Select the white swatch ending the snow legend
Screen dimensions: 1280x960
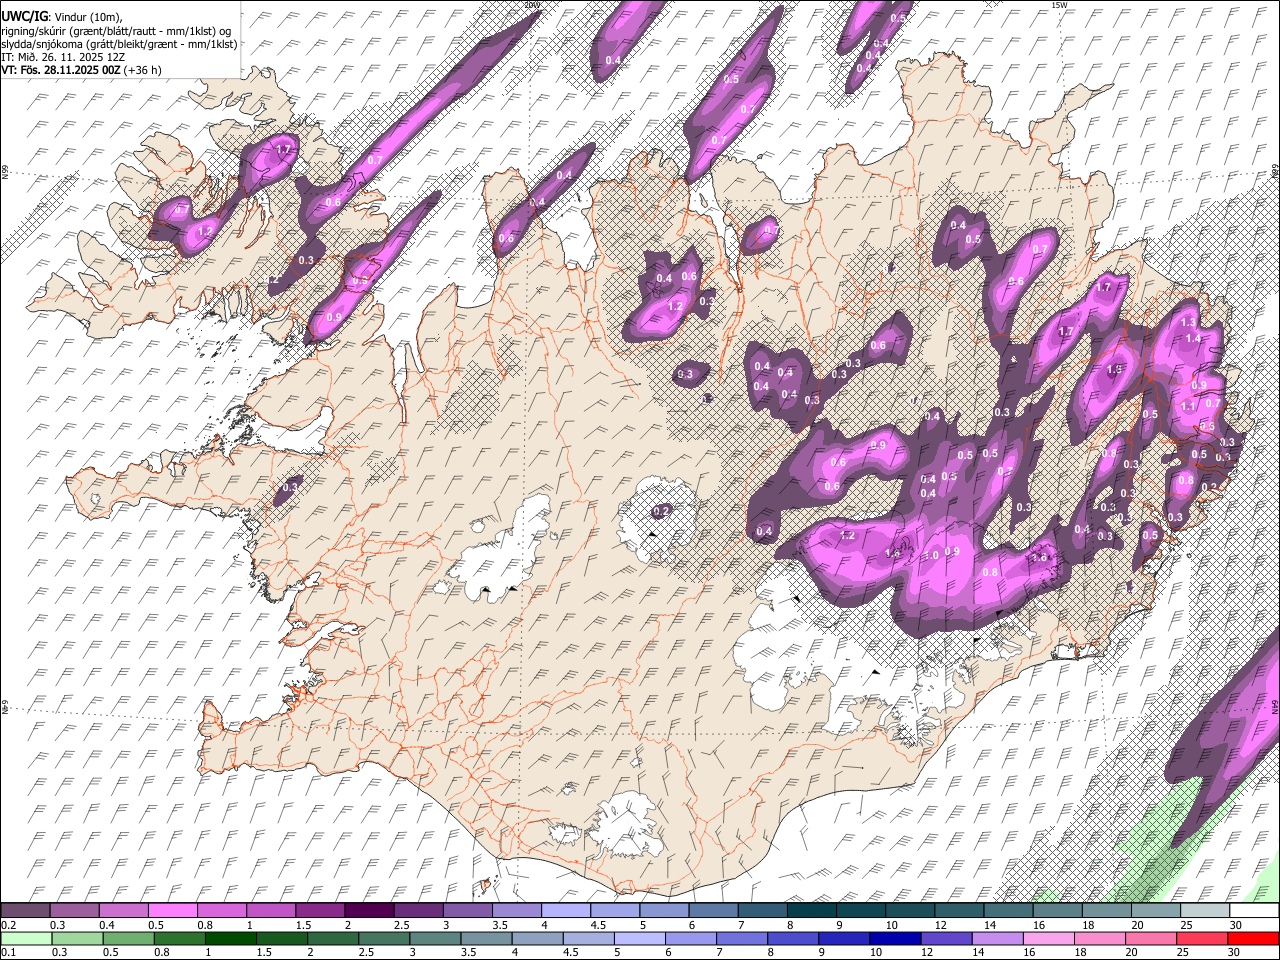coord(1252,910)
